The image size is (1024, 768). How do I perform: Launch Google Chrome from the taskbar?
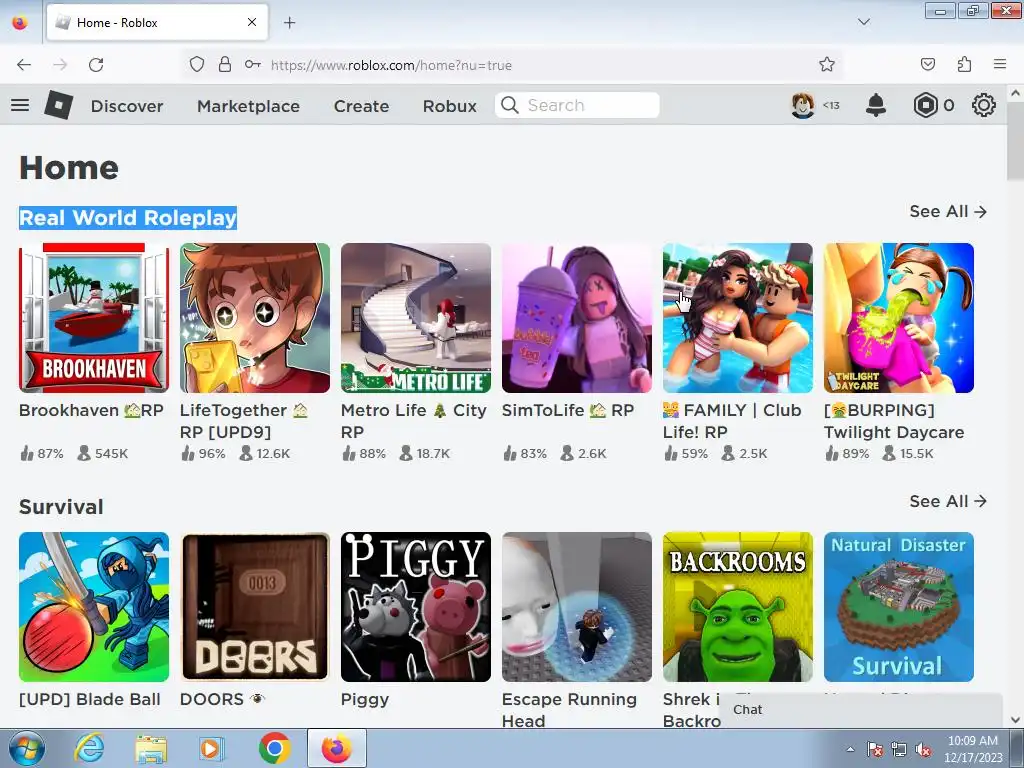274,748
